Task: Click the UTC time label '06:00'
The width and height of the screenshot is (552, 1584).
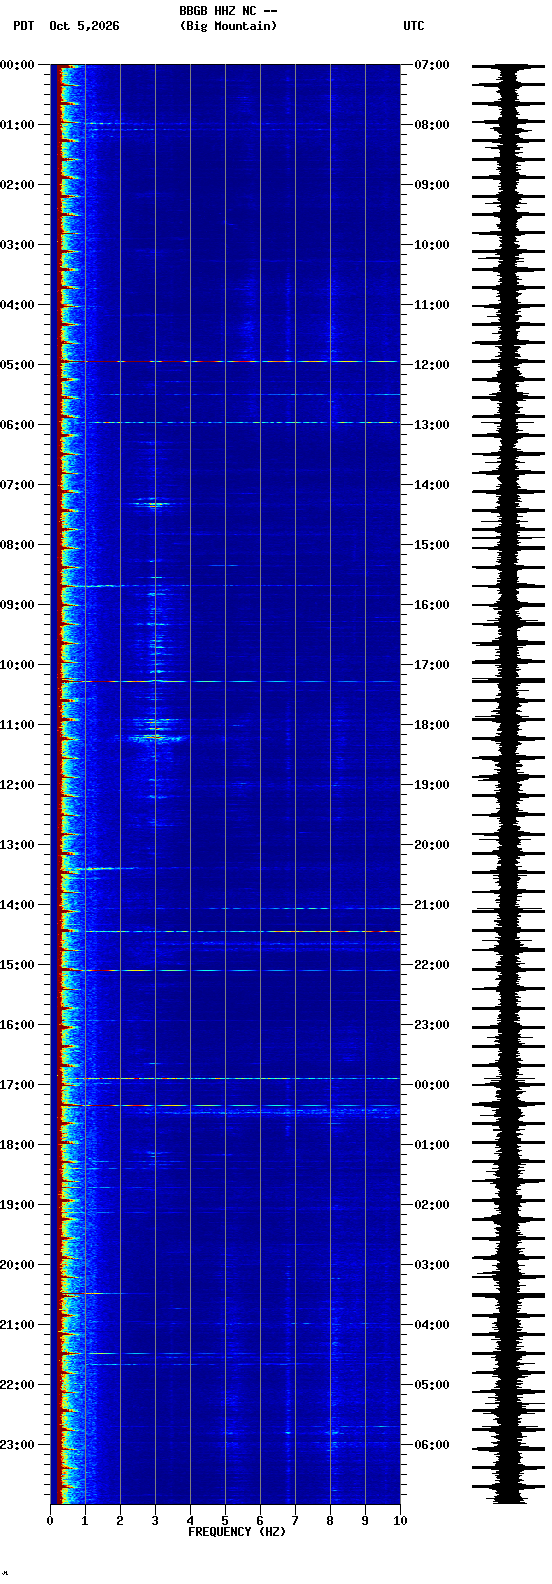Action: (x=432, y=1445)
